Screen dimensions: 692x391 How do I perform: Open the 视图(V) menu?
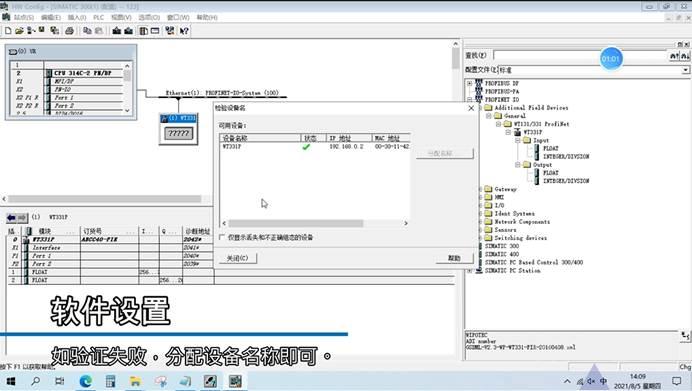click(x=121, y=18)
